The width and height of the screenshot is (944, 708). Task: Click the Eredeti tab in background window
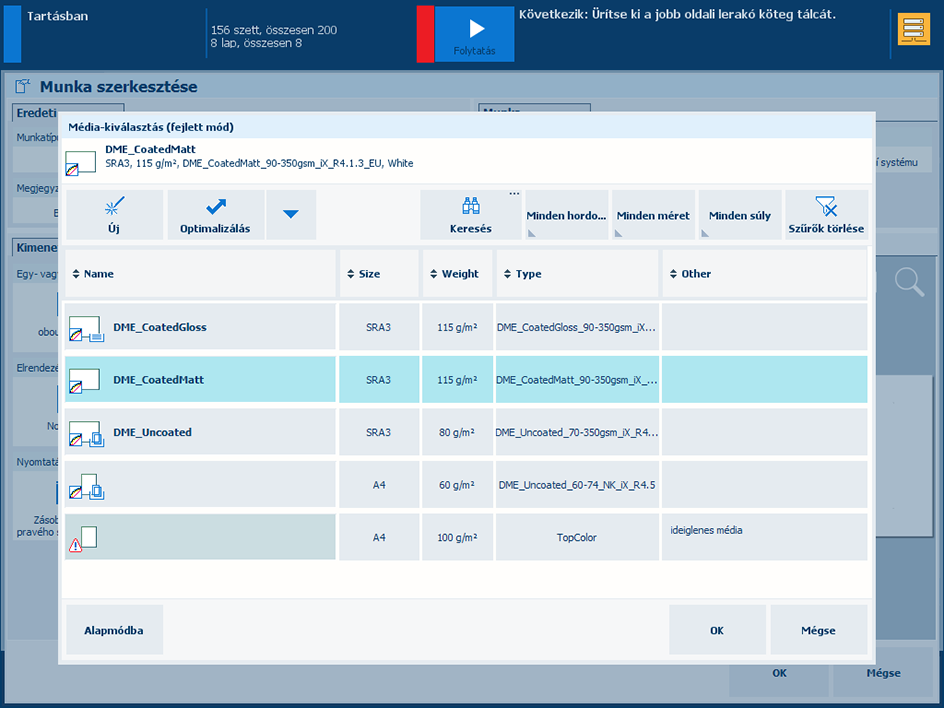click(36, 113)
